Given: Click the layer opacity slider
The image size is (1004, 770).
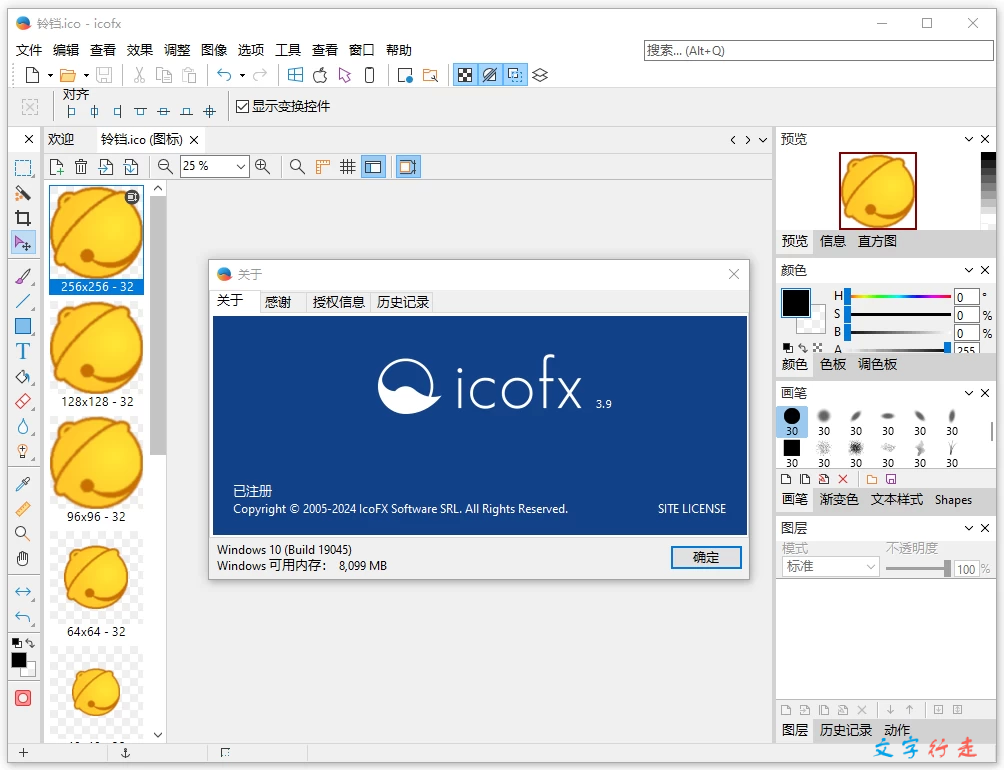Looking at the screenshot, I should coord(916,568).
